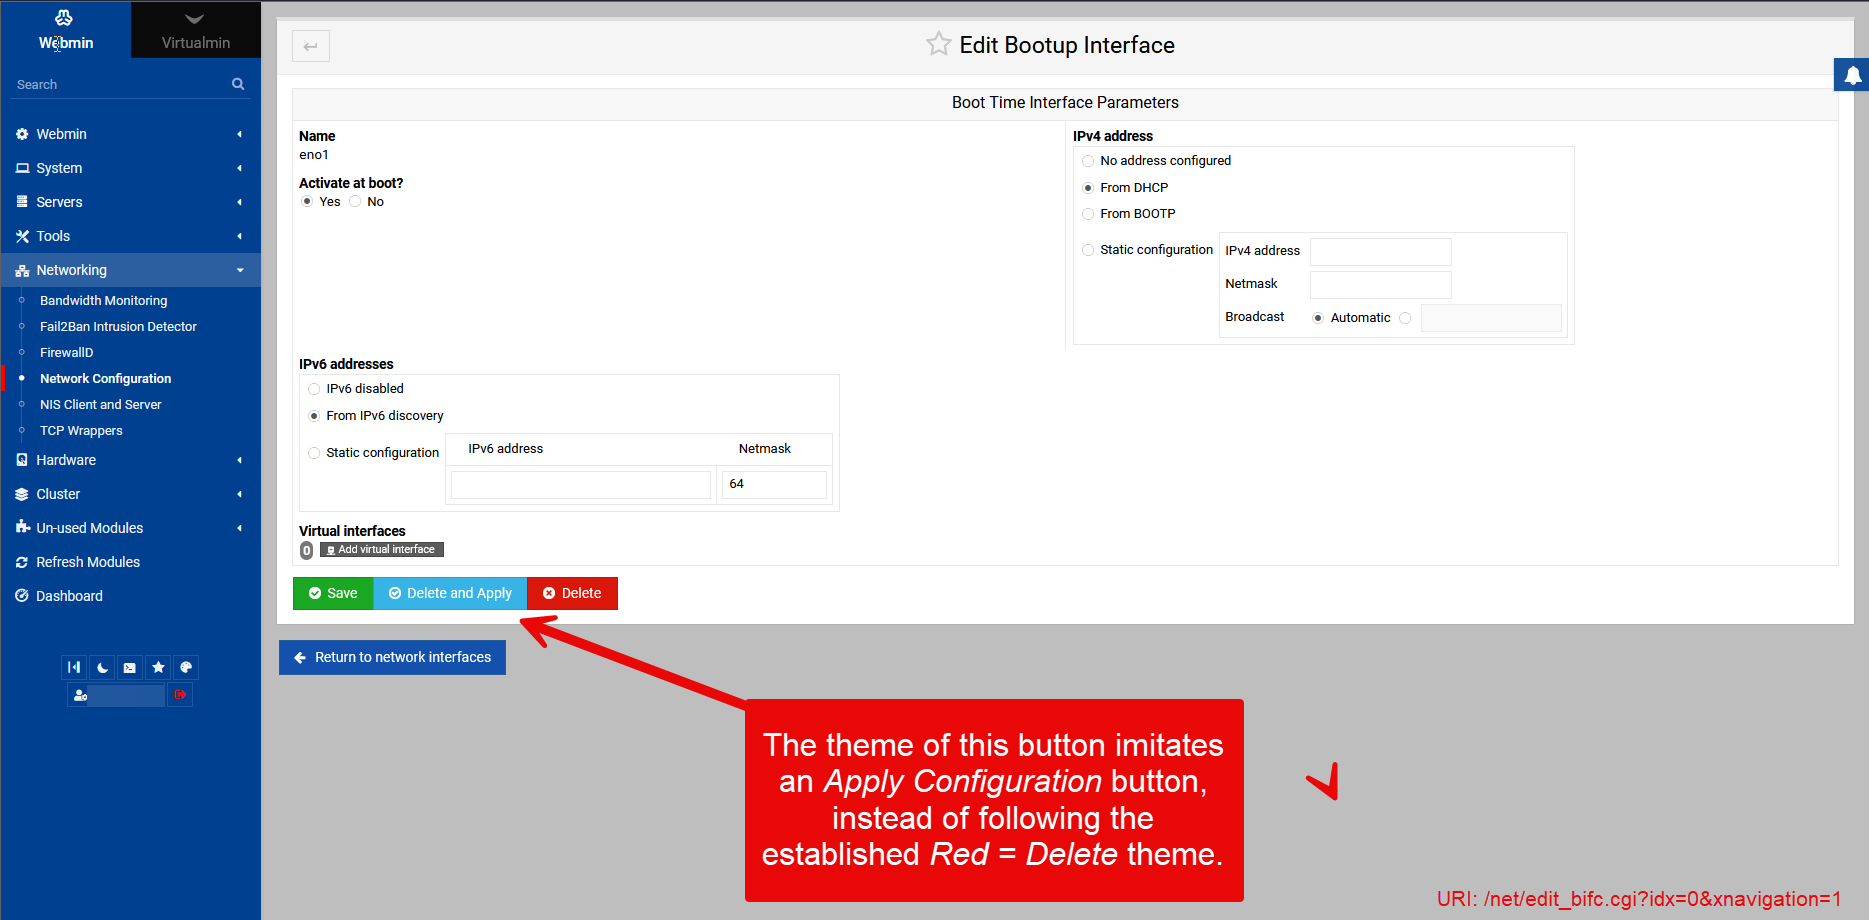Click the red Delete button
1869x920 pixels.
(572, 593)
